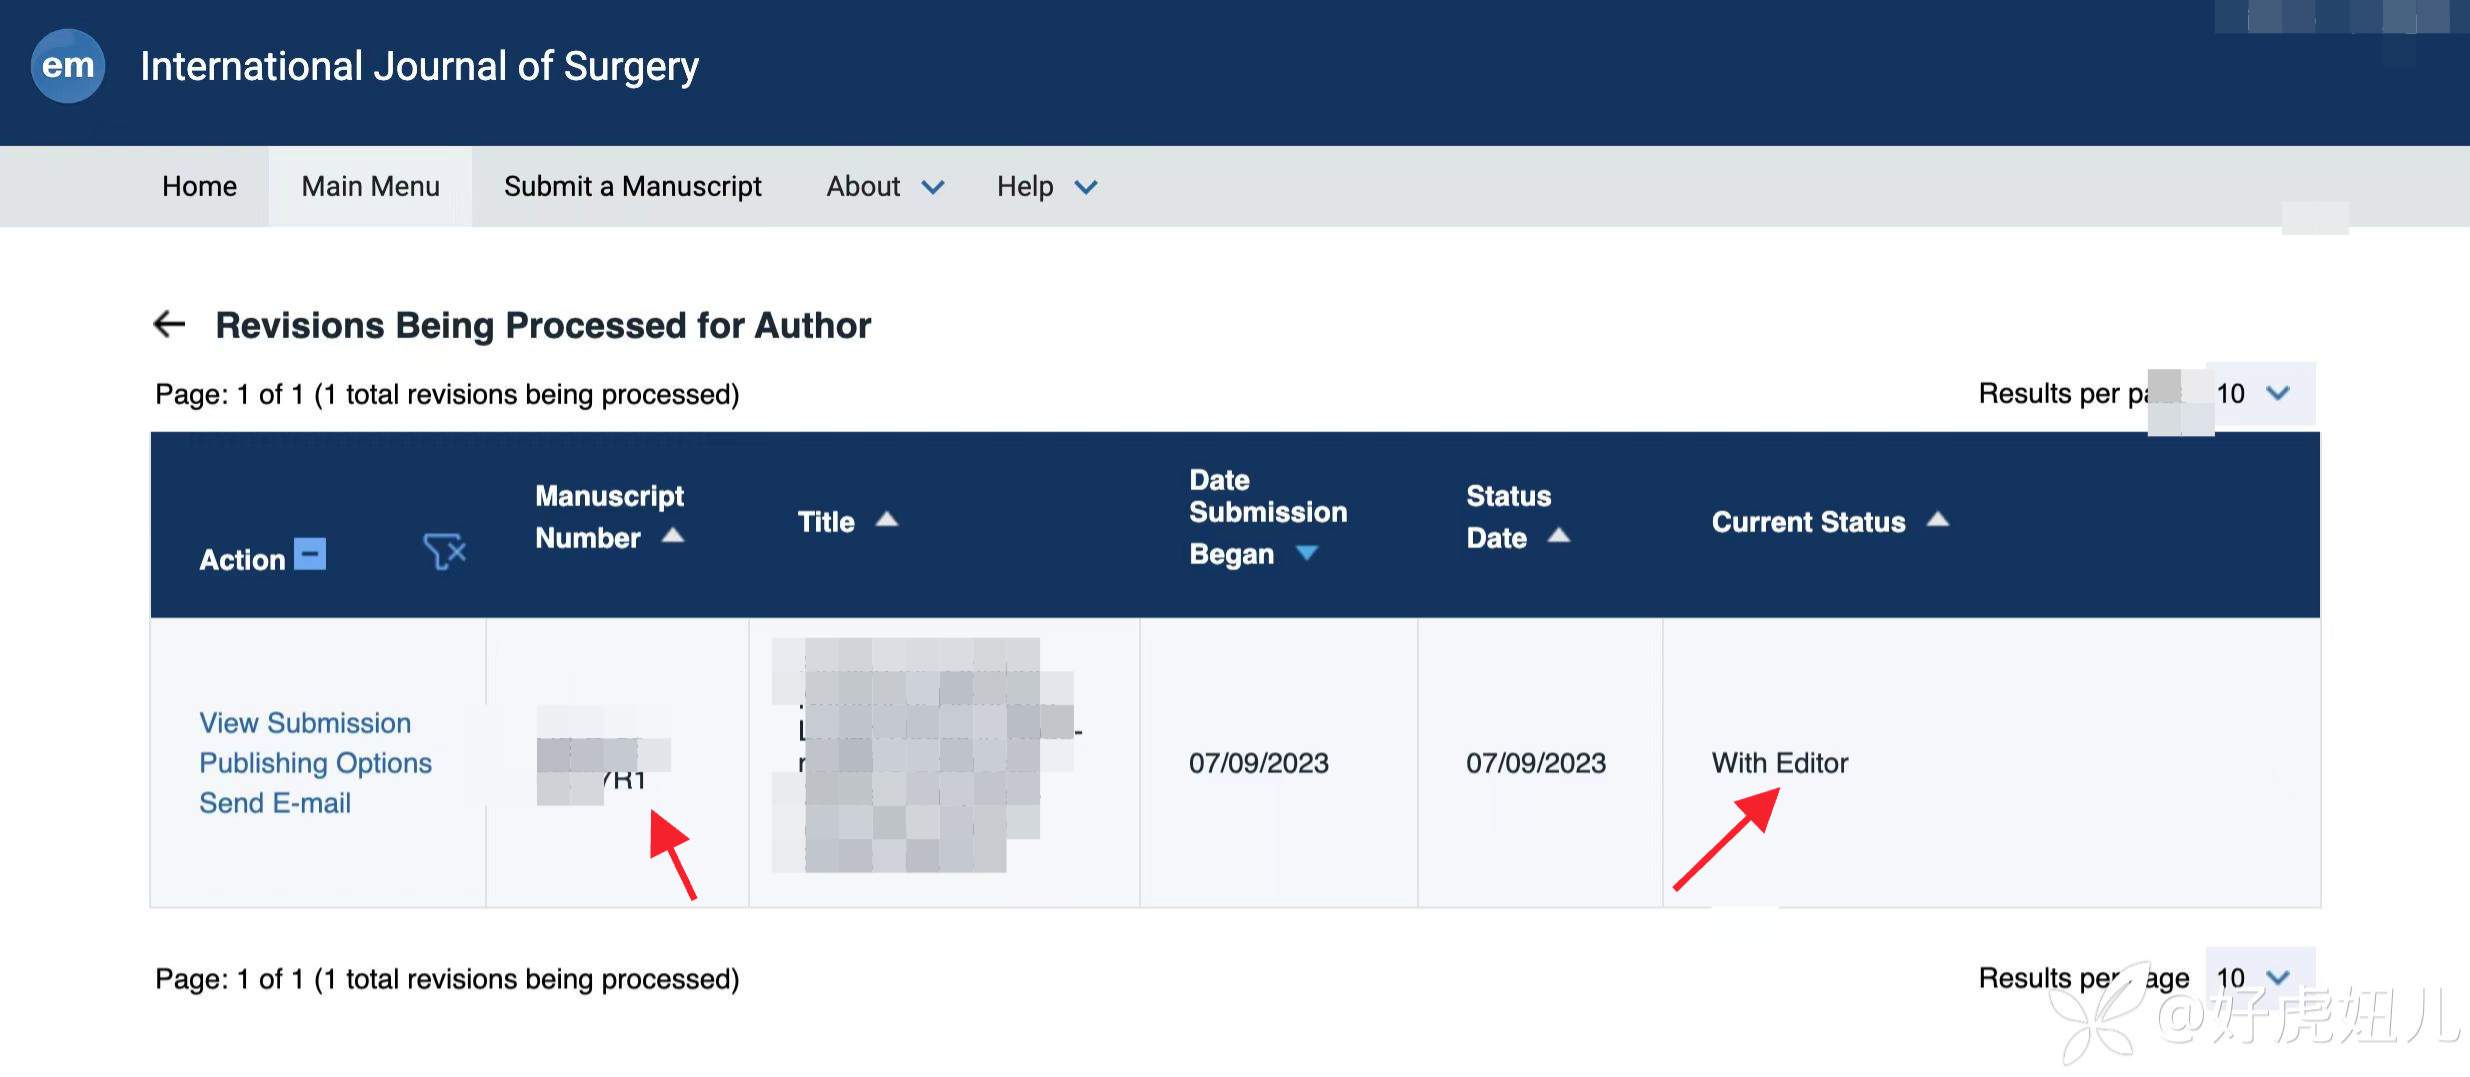Collapse the Action column using minus icon
The width and height of the screenshot is (2470, 1077).
310,554
